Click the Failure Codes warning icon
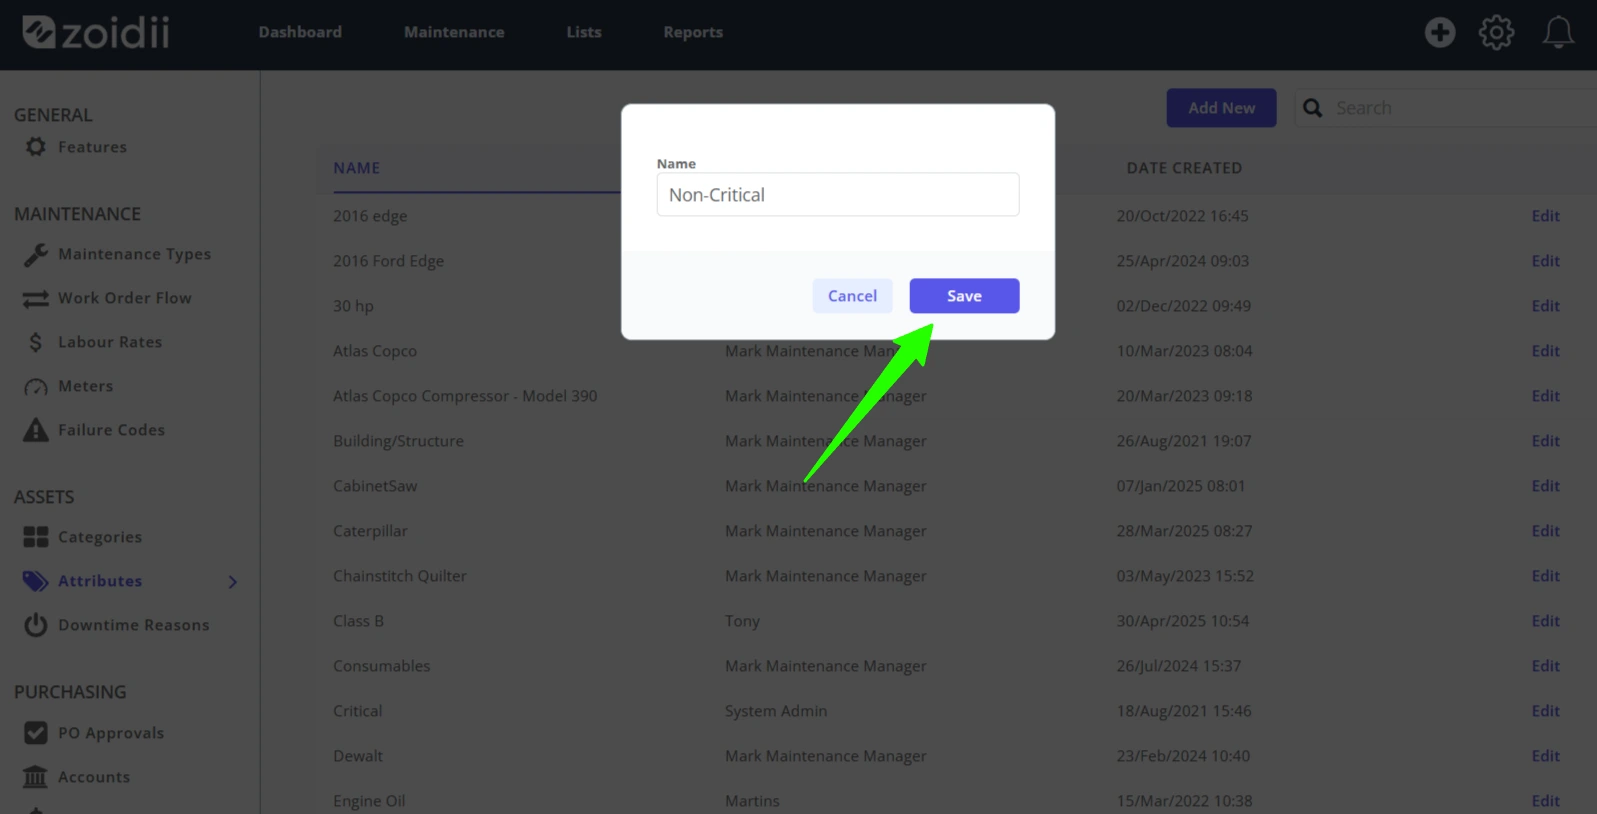Image resolution: width=1597 pixels, height=814 pixels. [36, 430]
